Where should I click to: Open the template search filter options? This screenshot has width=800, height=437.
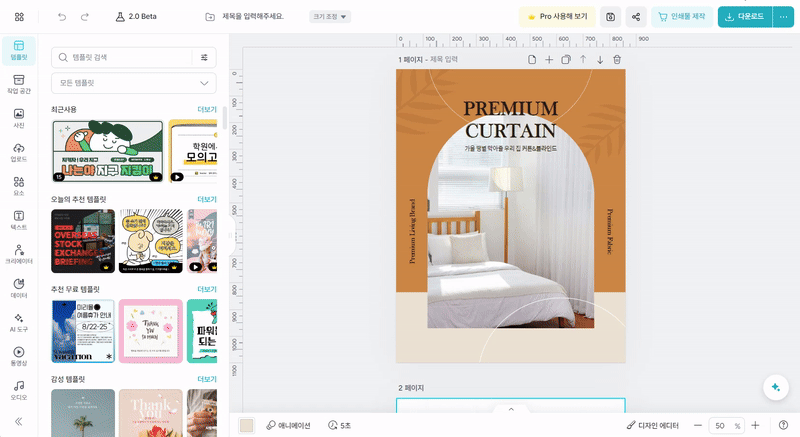click(204, 58)
